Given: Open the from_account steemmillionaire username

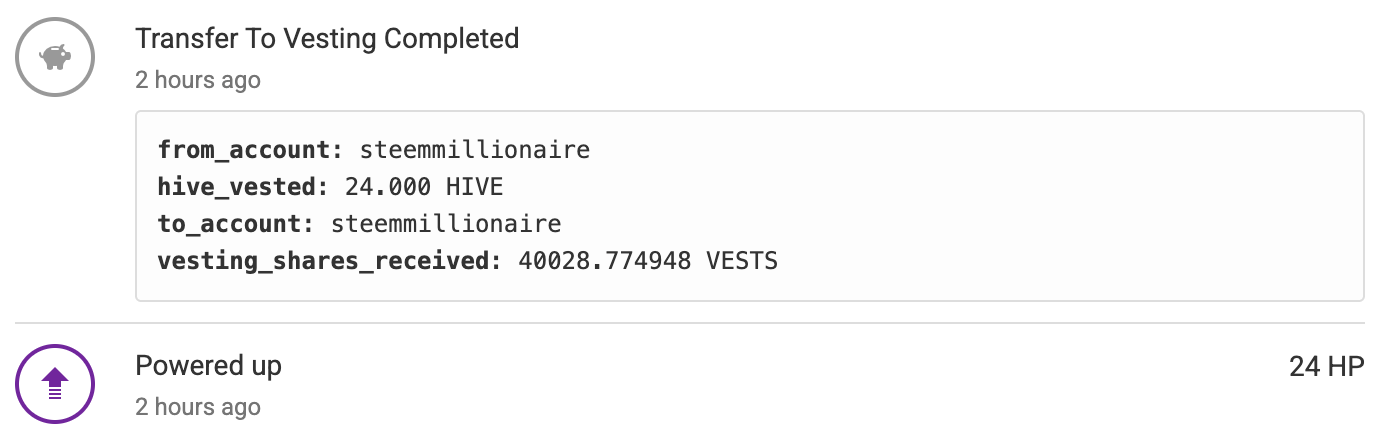Looking at the screenshot, I should pyautogui.click(x=475, y=151).
